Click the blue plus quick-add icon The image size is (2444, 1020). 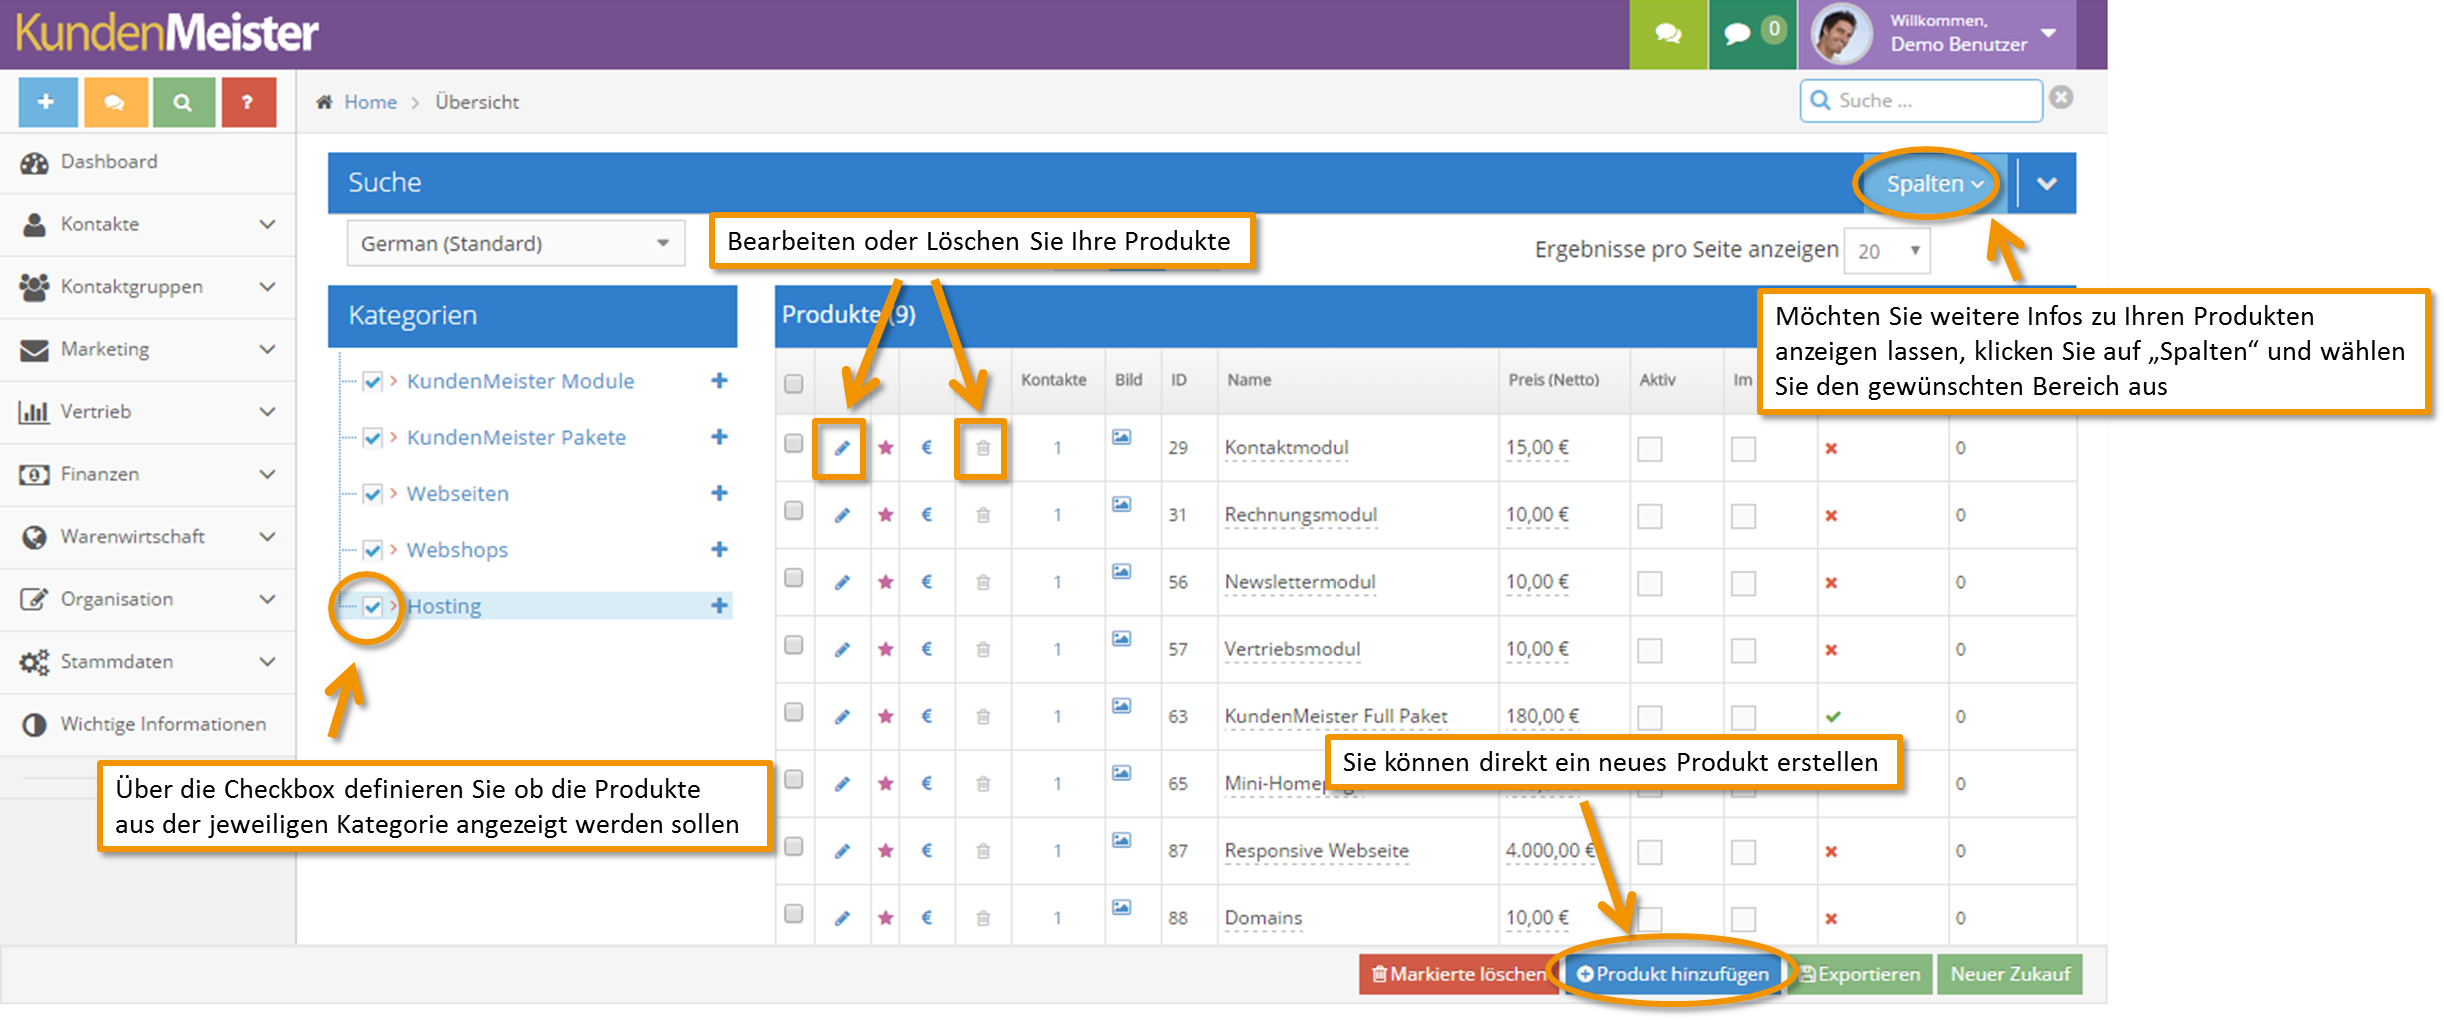click(x=47, y=102)
